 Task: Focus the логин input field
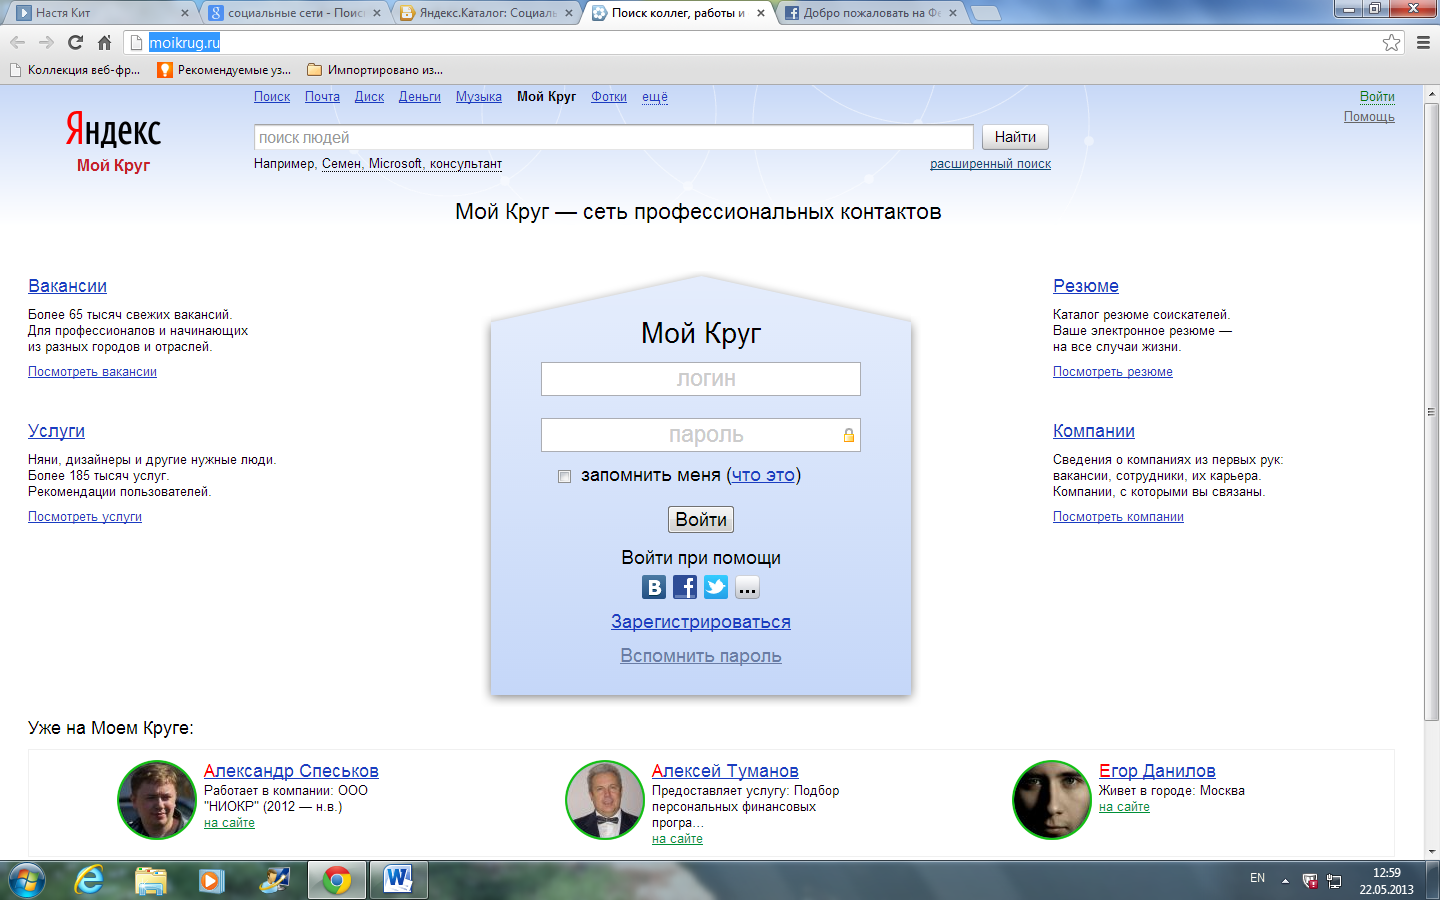point(701,379)
